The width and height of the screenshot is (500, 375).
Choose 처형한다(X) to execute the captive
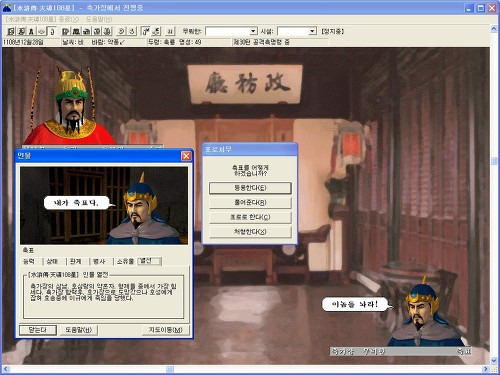[250, 232]
